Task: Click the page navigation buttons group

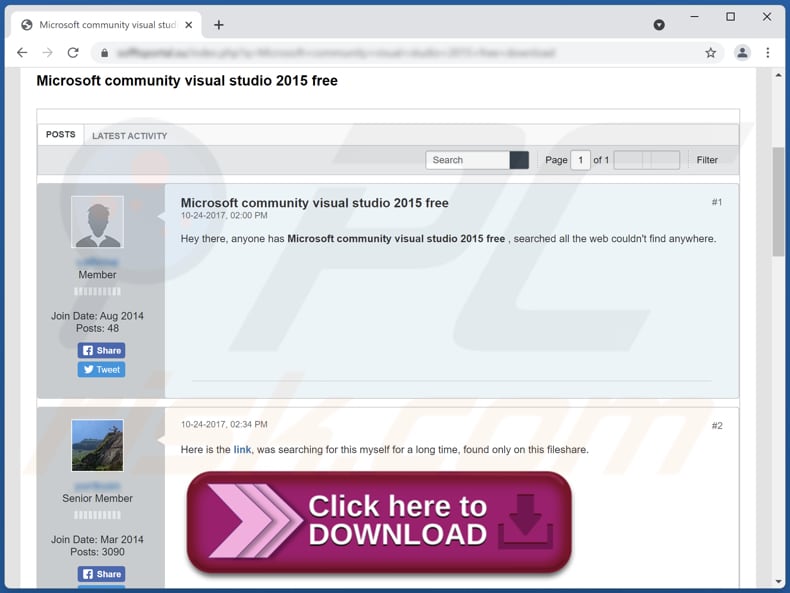Action: click(646, 160)
